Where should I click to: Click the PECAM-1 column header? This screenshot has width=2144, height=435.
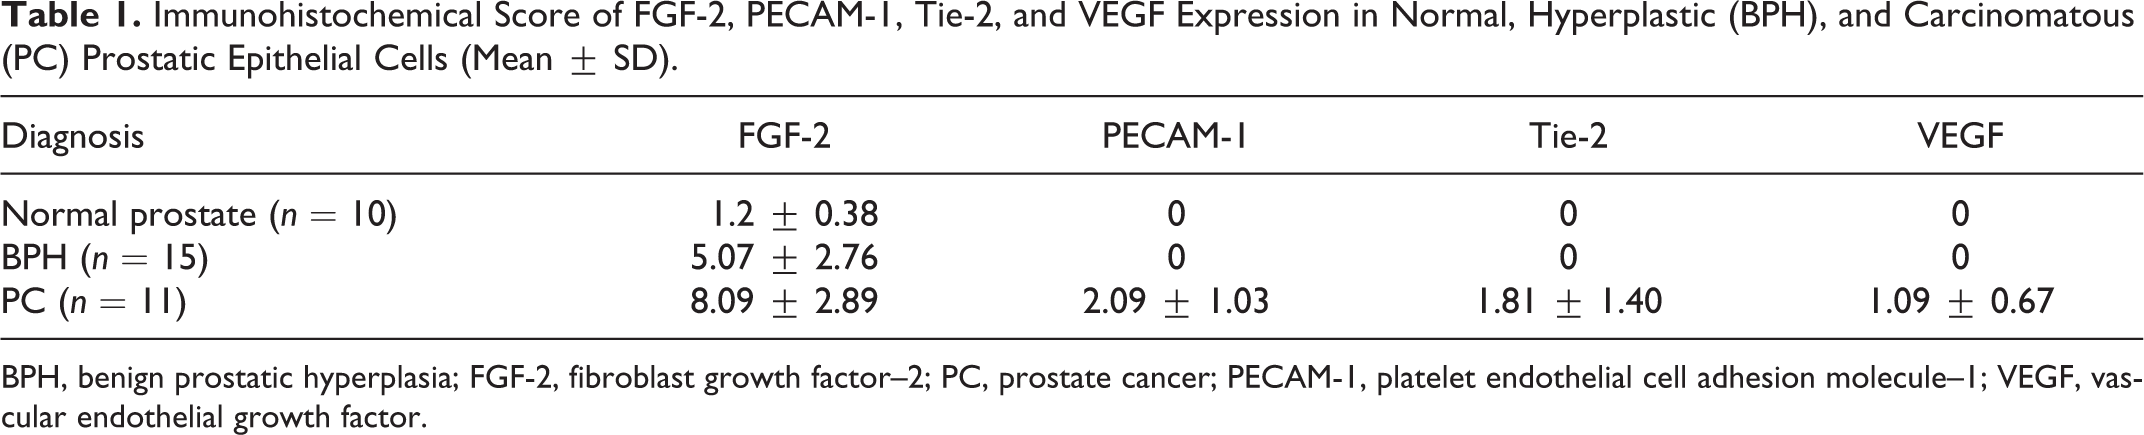coord(1175,137)
